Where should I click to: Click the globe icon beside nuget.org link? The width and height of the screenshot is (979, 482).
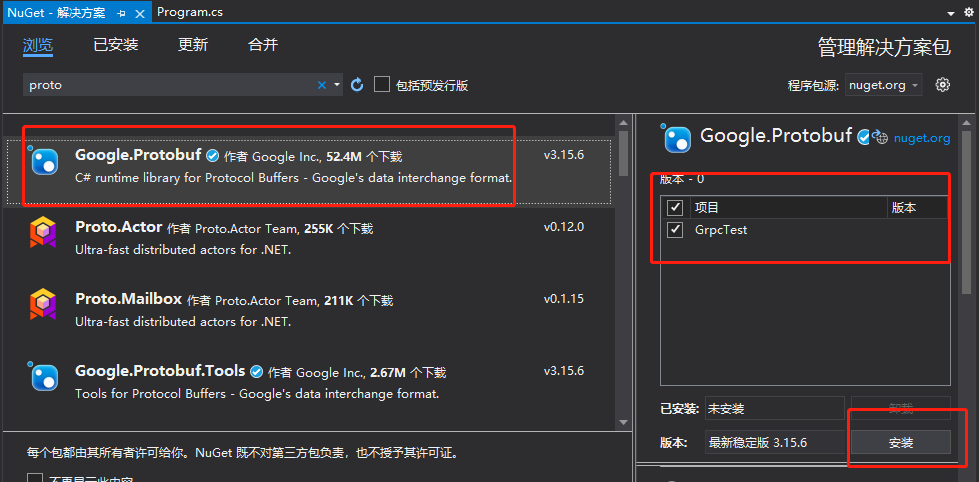880,137
